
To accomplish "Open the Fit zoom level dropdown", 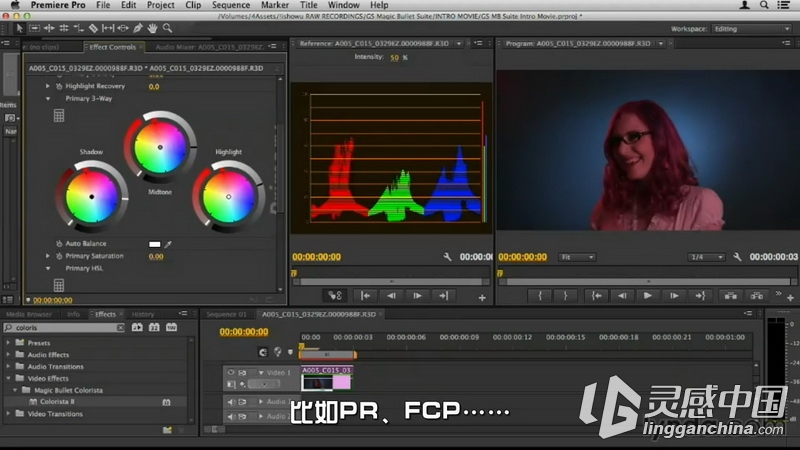I will (577, 257).
